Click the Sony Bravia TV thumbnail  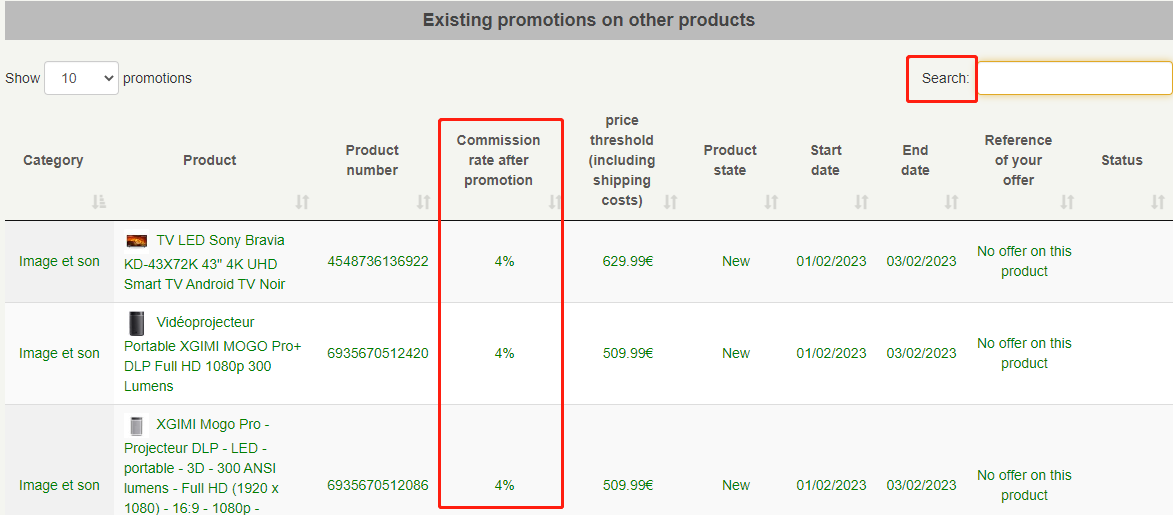[x=137, y=241]
